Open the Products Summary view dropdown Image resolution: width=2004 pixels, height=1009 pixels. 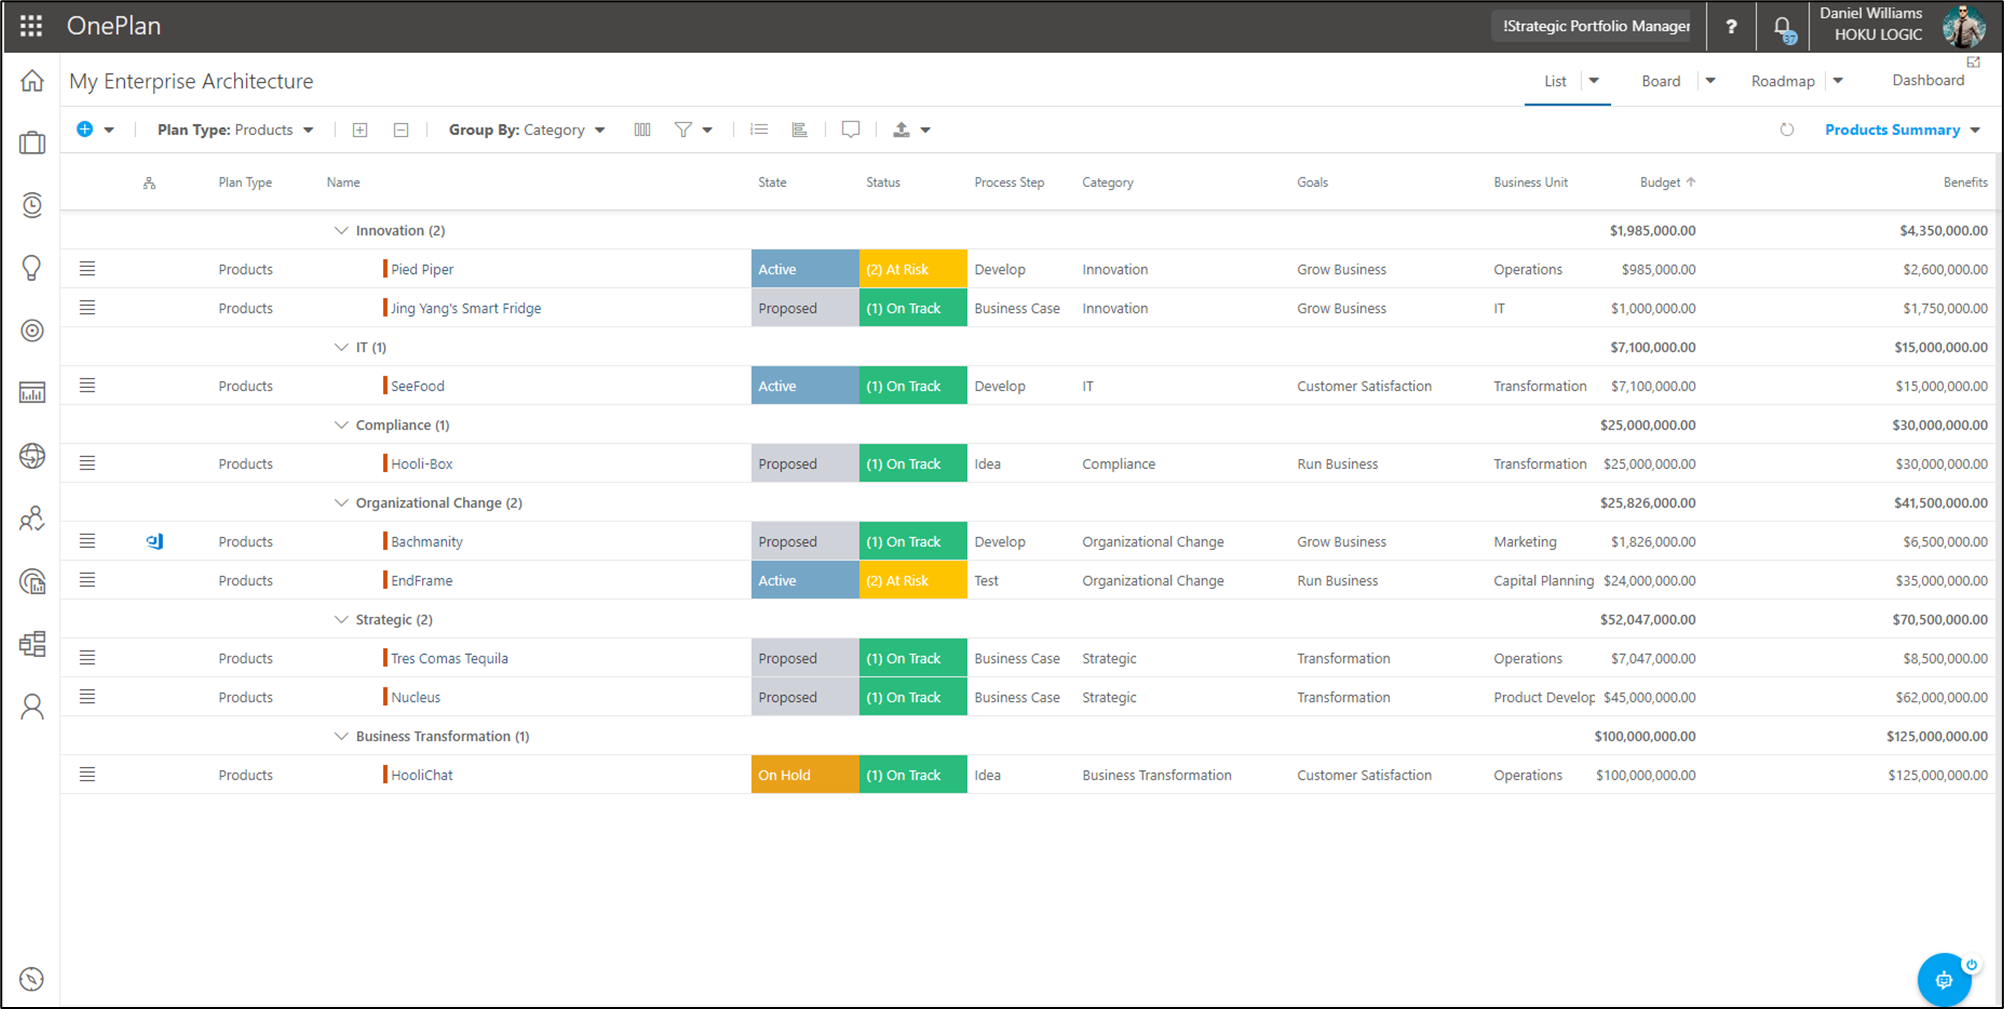1902,130
